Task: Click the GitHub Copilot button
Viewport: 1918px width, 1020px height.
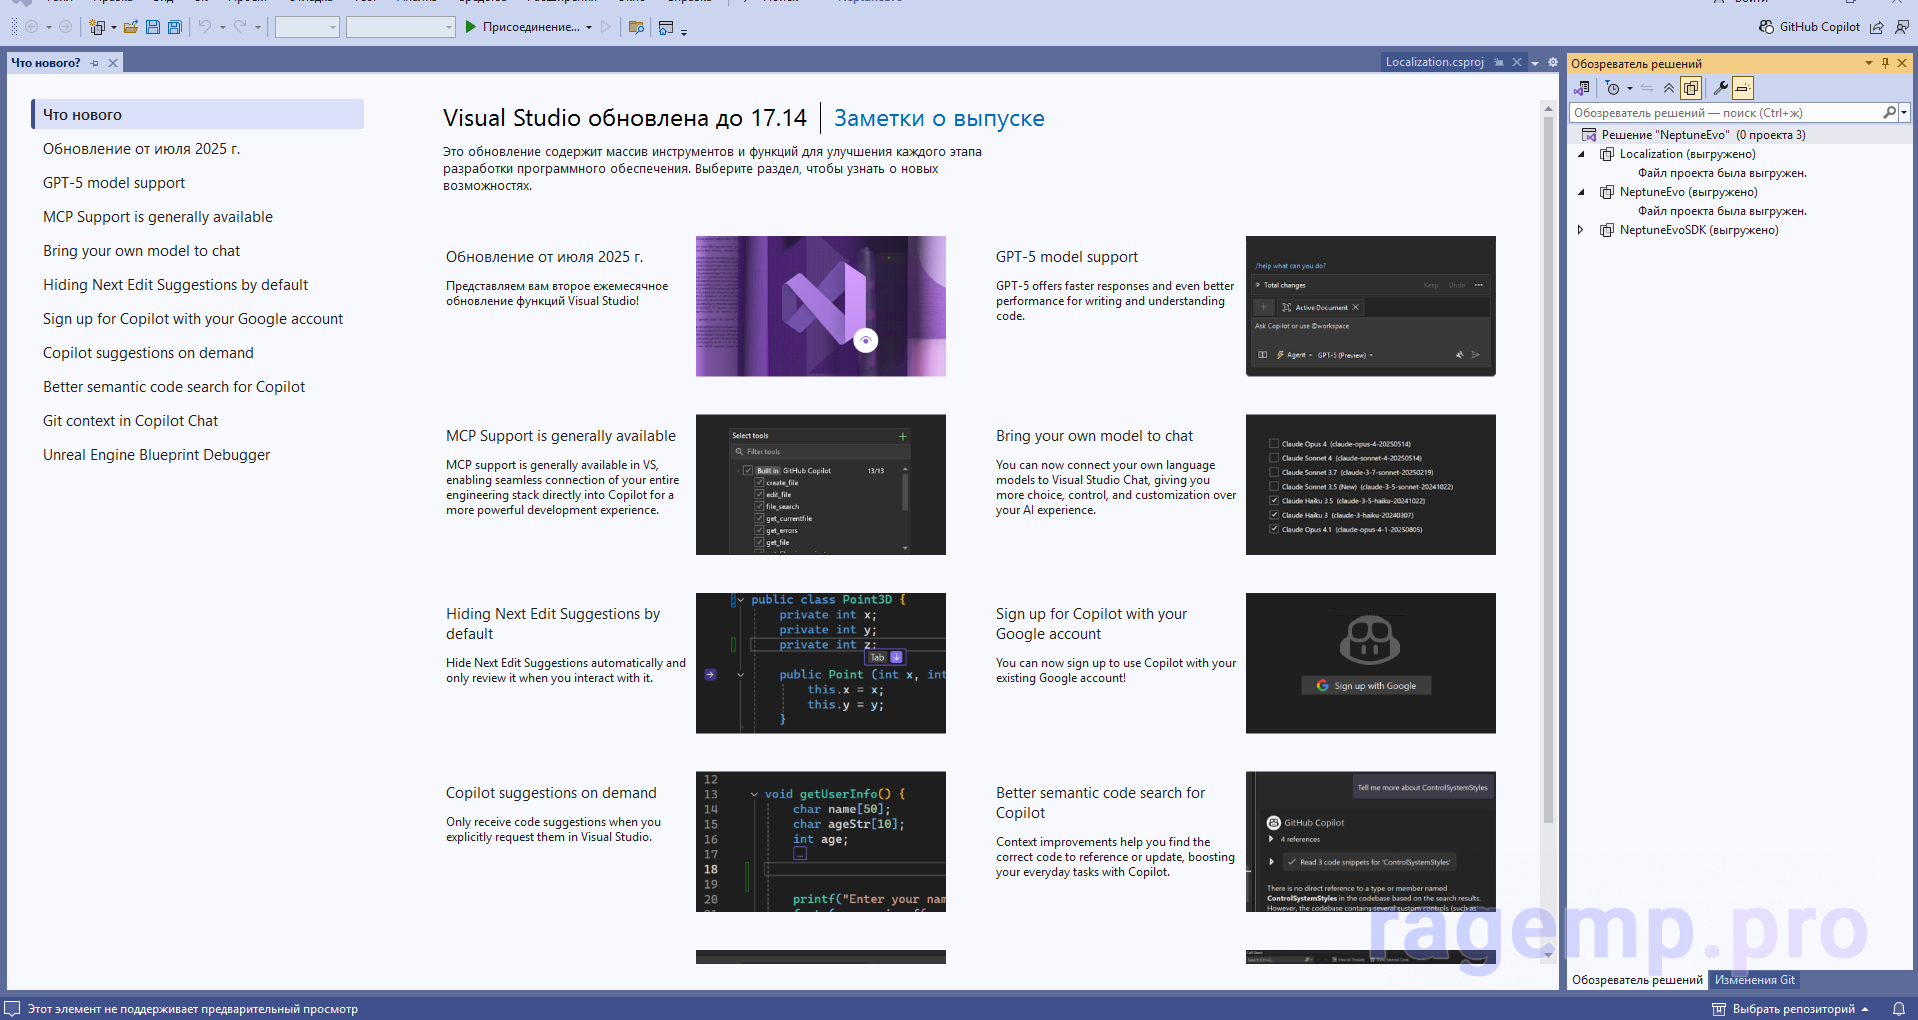Action: pos(1810,27)
